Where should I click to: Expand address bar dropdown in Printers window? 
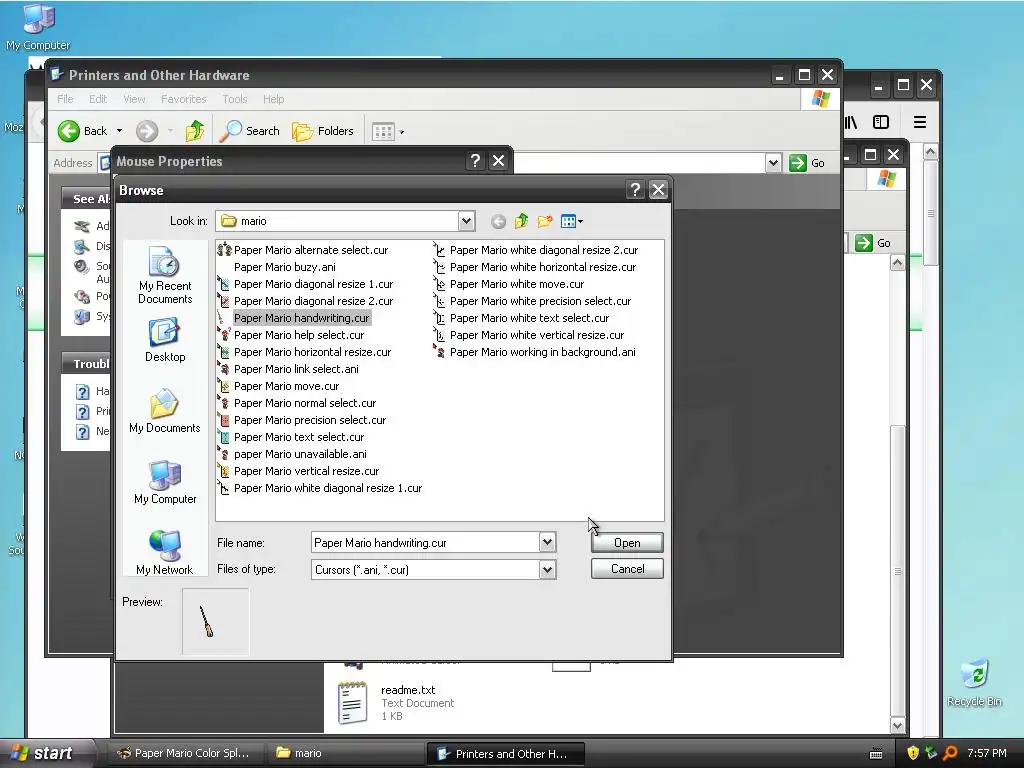tap(773, 163)
